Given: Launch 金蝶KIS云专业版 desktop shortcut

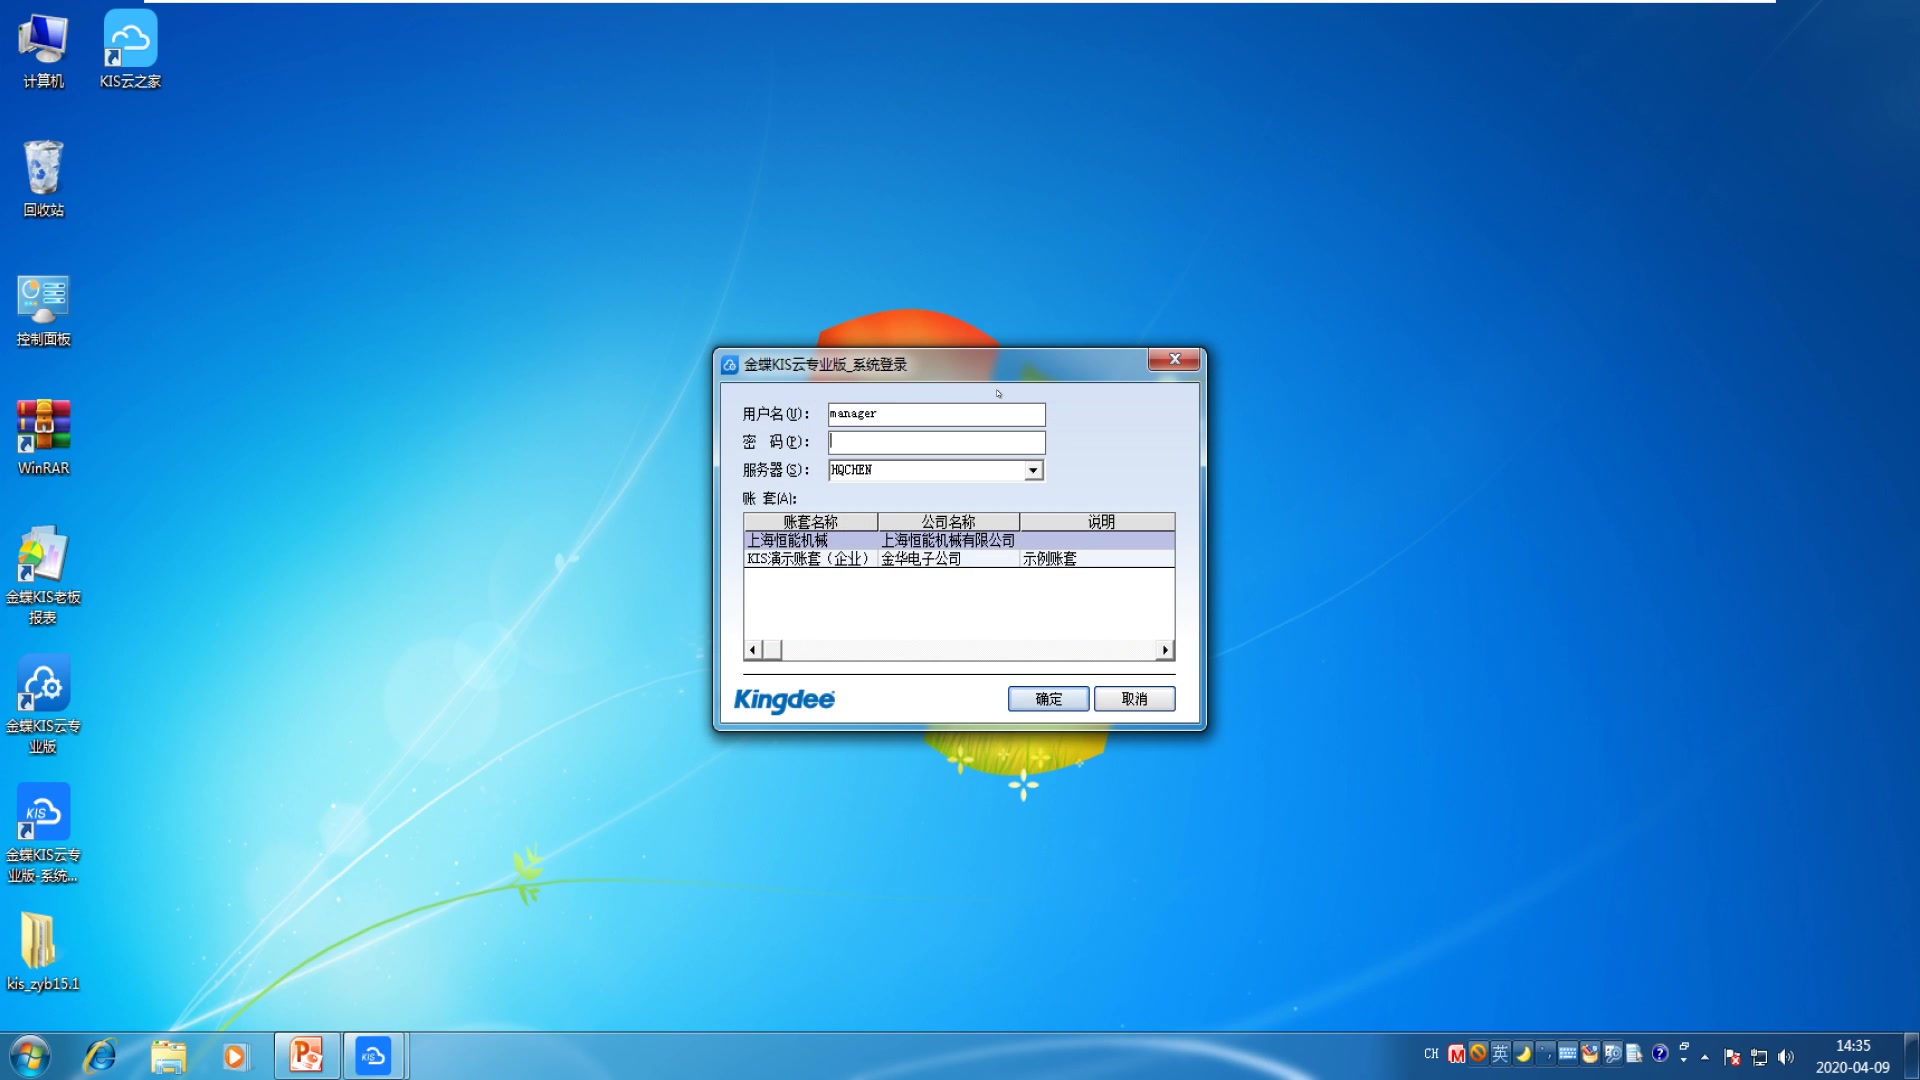Looking at the screenshot, I should click(43, 705).
